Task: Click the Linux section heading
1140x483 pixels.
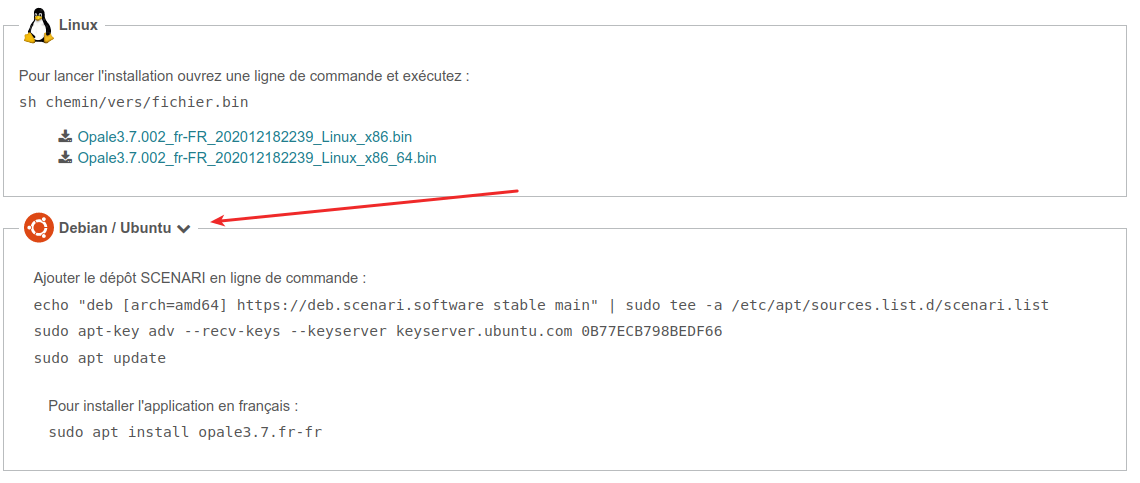Action: click(79, 25)
